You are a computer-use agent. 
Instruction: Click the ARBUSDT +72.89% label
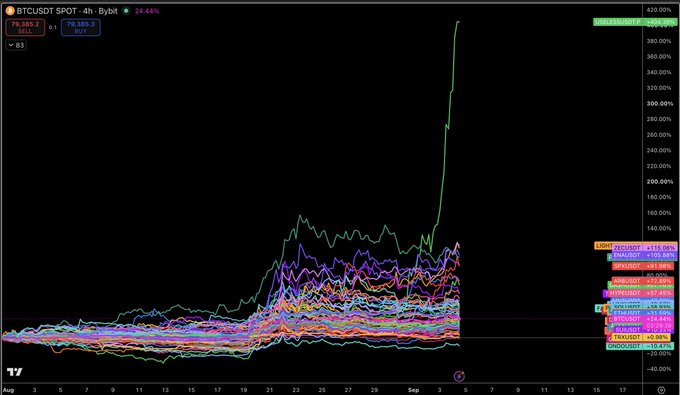pos(643,281)
